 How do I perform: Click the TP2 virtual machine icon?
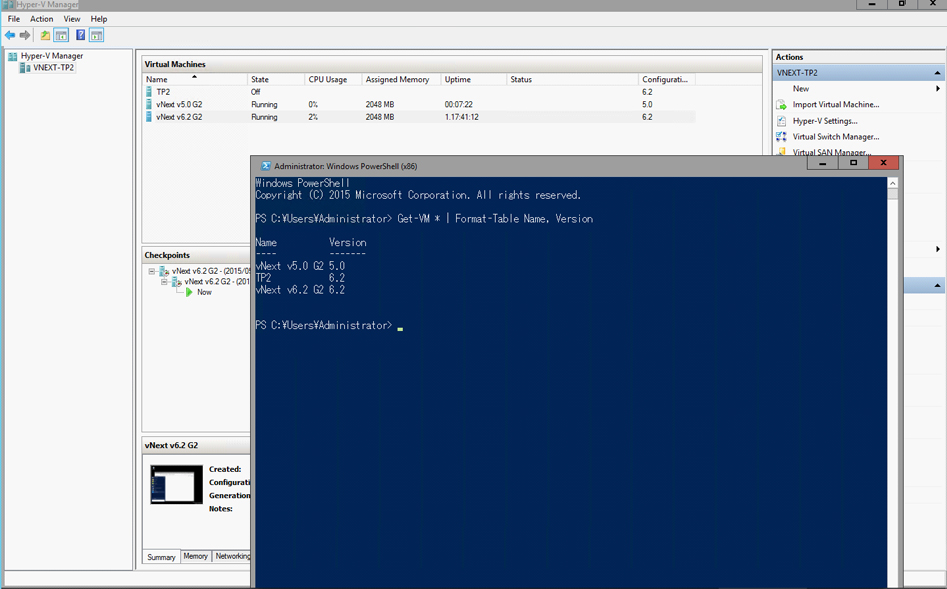(x=149, y=92)
